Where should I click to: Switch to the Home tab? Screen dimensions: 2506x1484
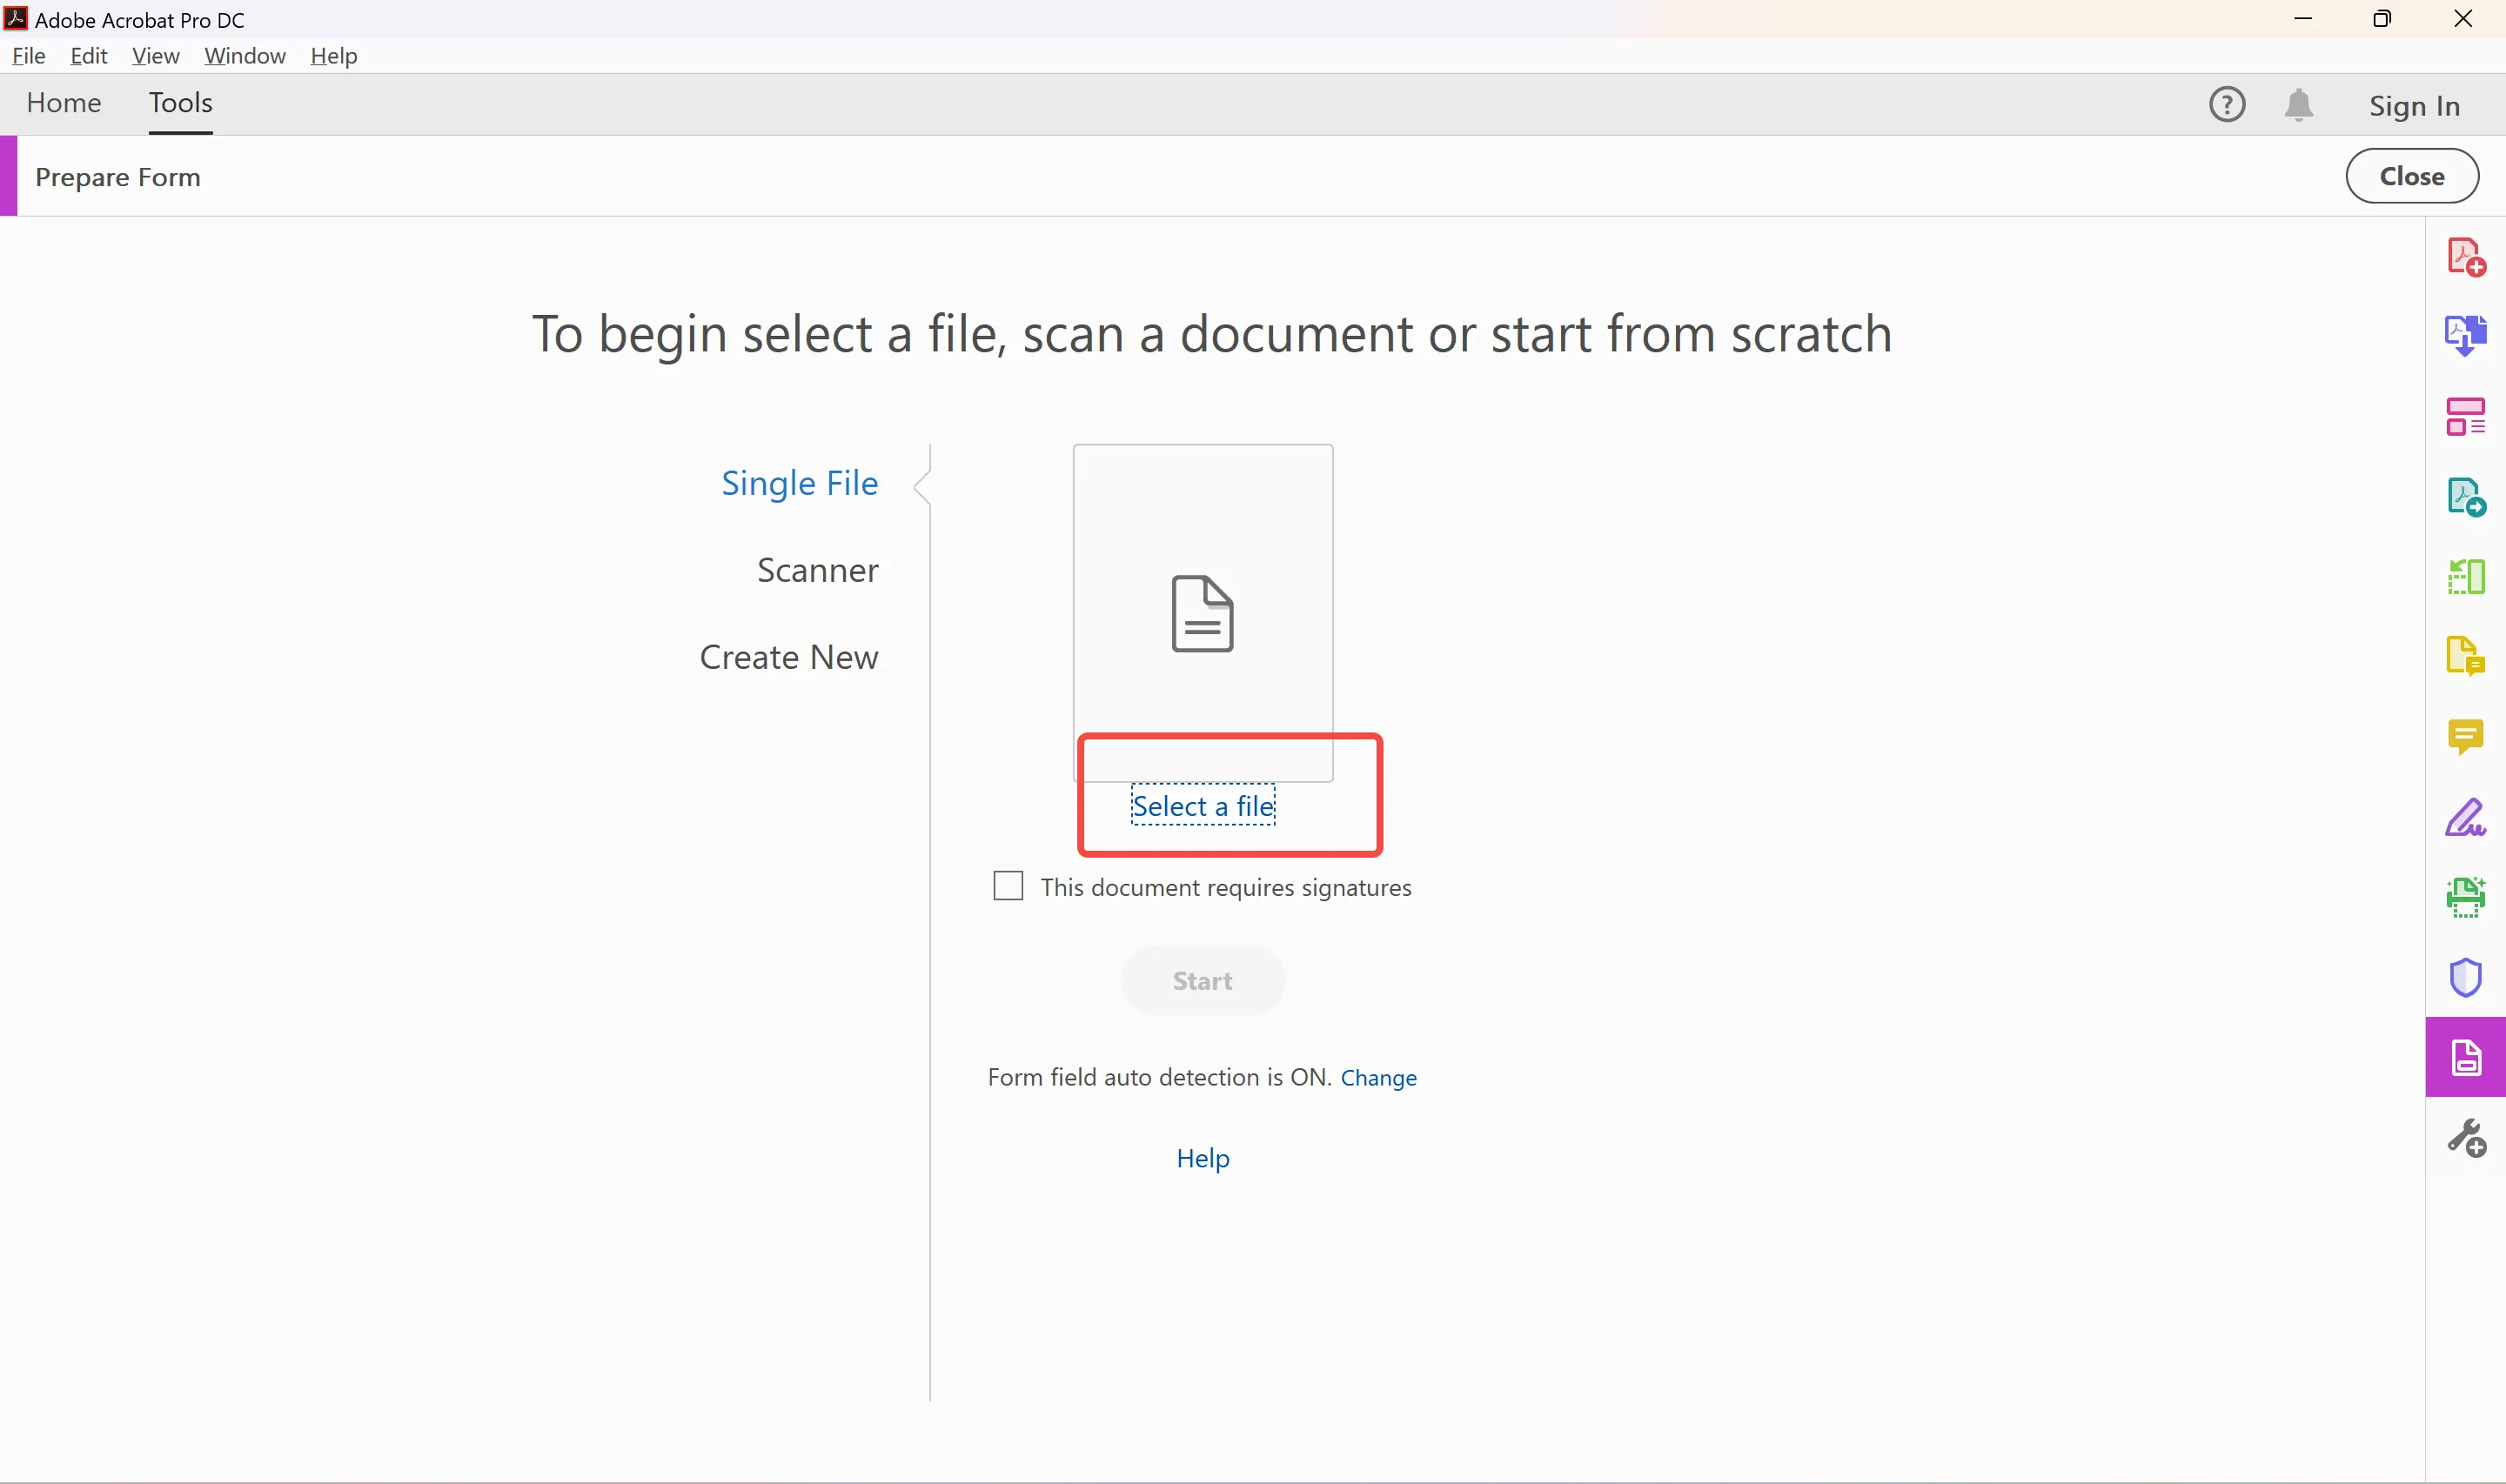pos(64,103)
